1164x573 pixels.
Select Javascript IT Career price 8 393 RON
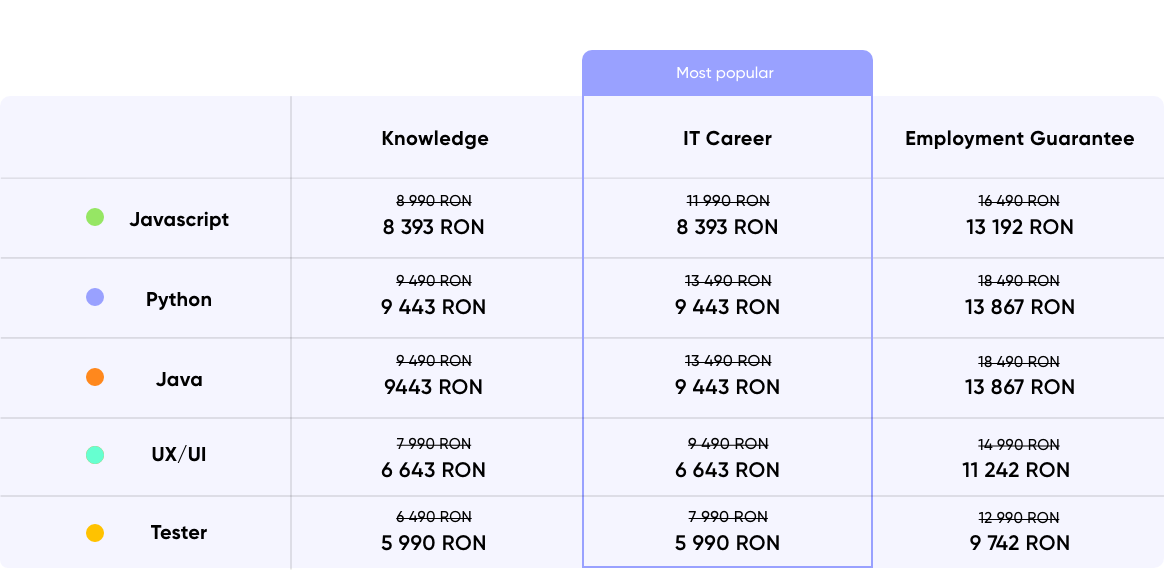coord(728,227)
